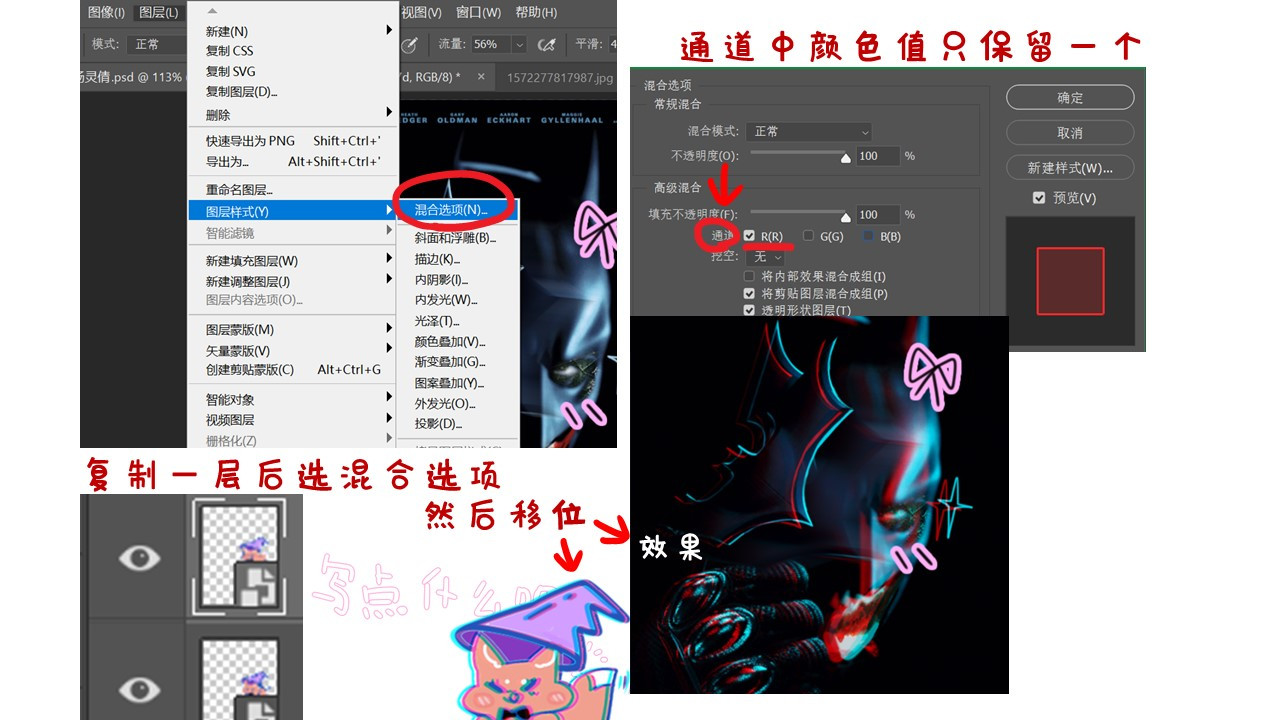Click the airbrush icon beside the flow field
Screen dimensions: 1280x720
coord(546,45)
